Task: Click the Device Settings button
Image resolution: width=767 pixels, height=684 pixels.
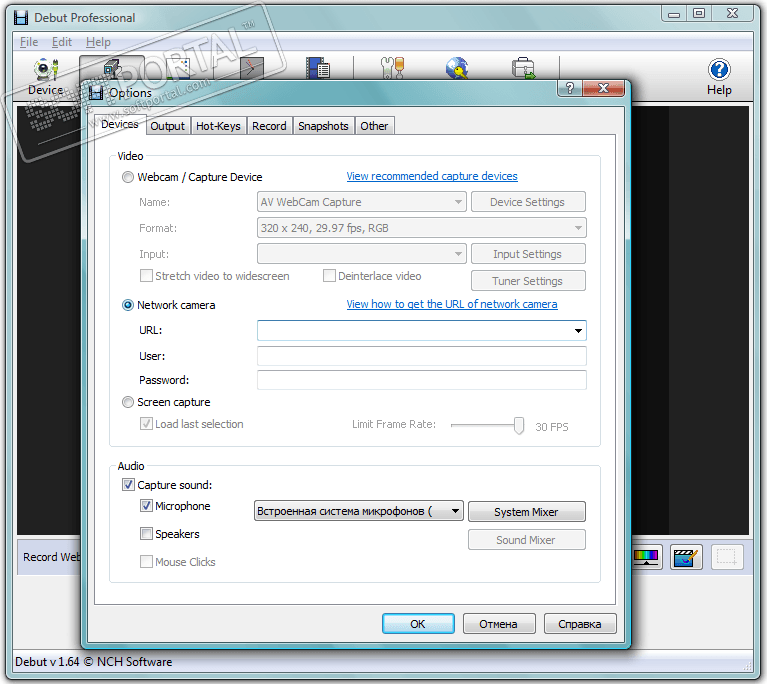Action: [x=528, y=202]
